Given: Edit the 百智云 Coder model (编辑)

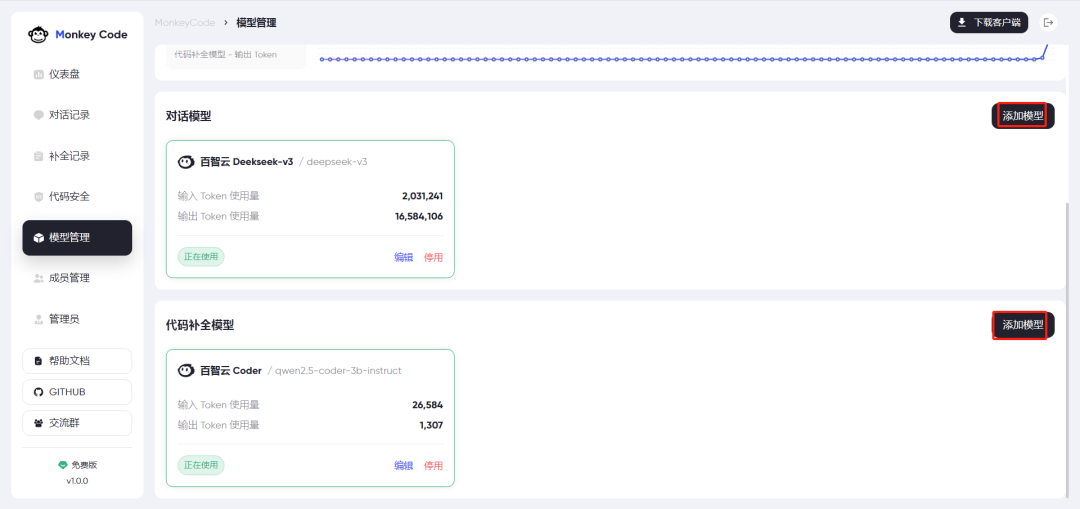Looking at the screenshot, I should (x=404, y=466).
